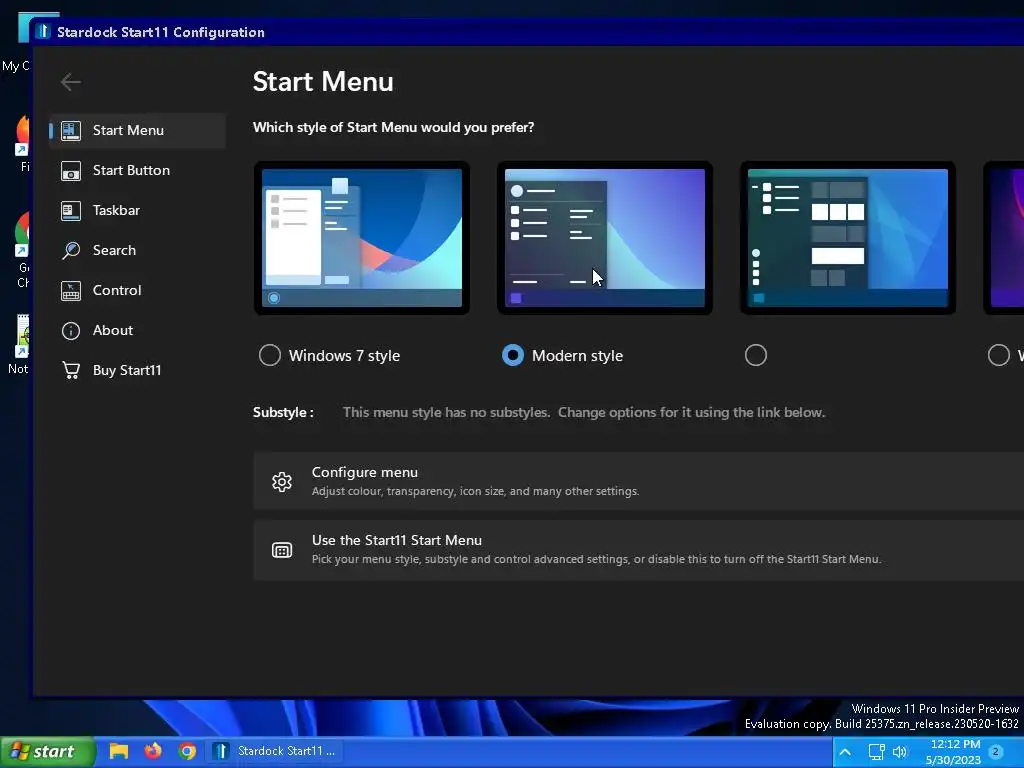This screenshot has width=1024, height=768.
Task: Select the Modern style radio button
Action: 513,355
